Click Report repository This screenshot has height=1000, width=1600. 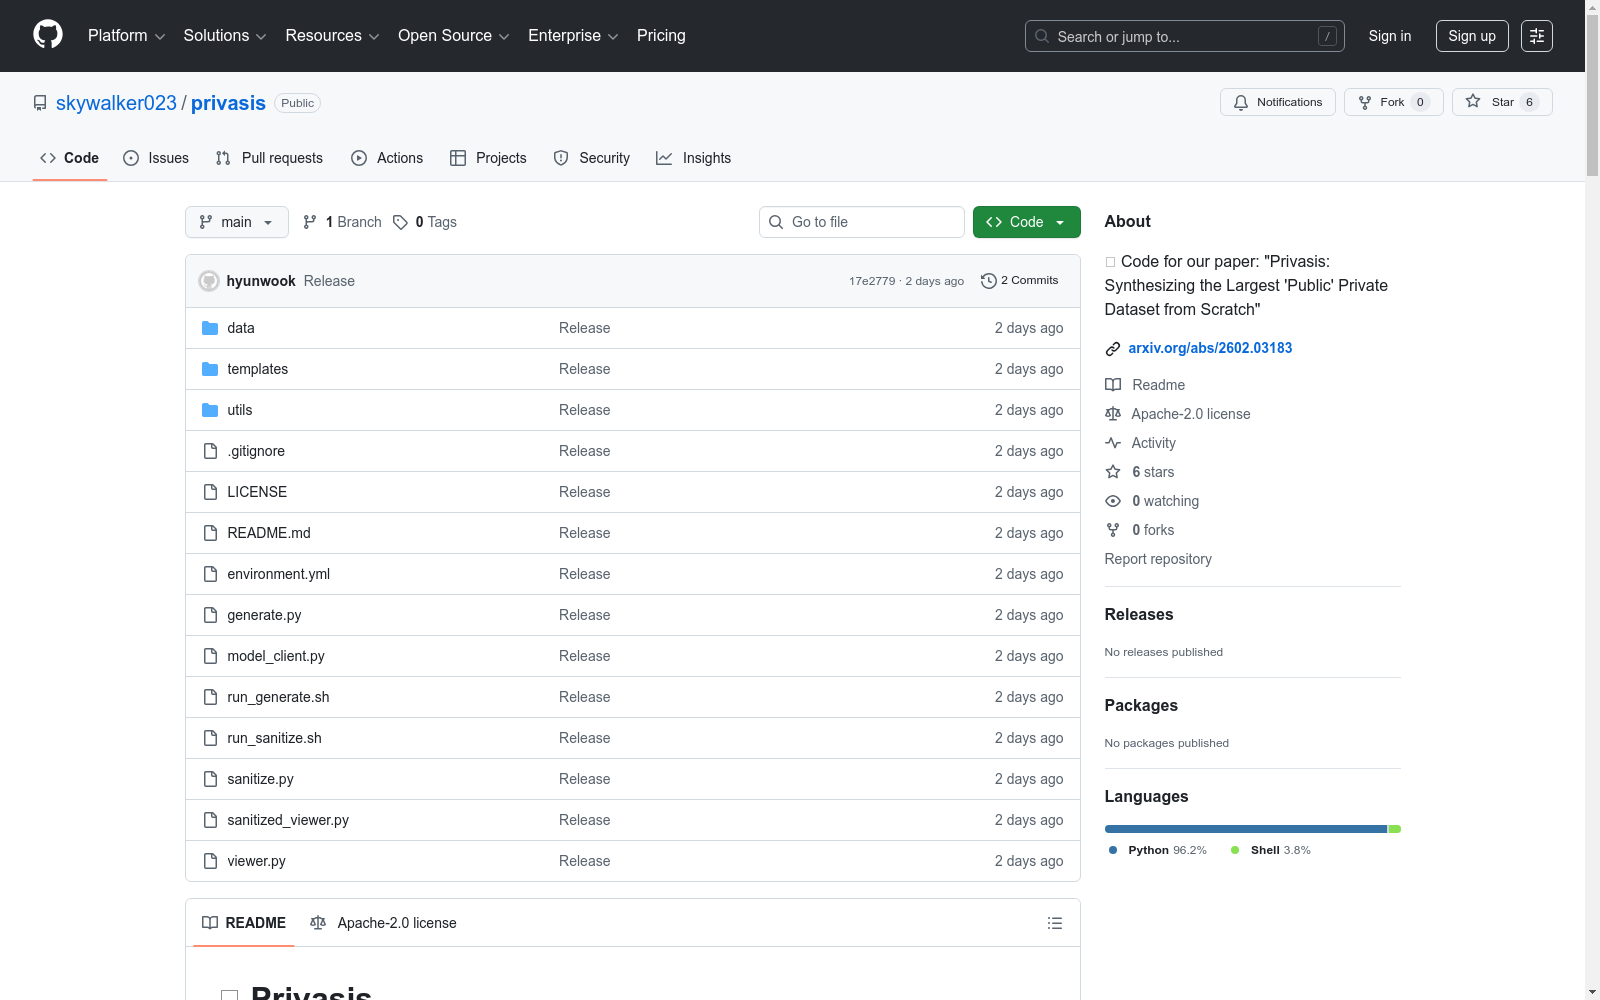click(x=1158, y=559)
